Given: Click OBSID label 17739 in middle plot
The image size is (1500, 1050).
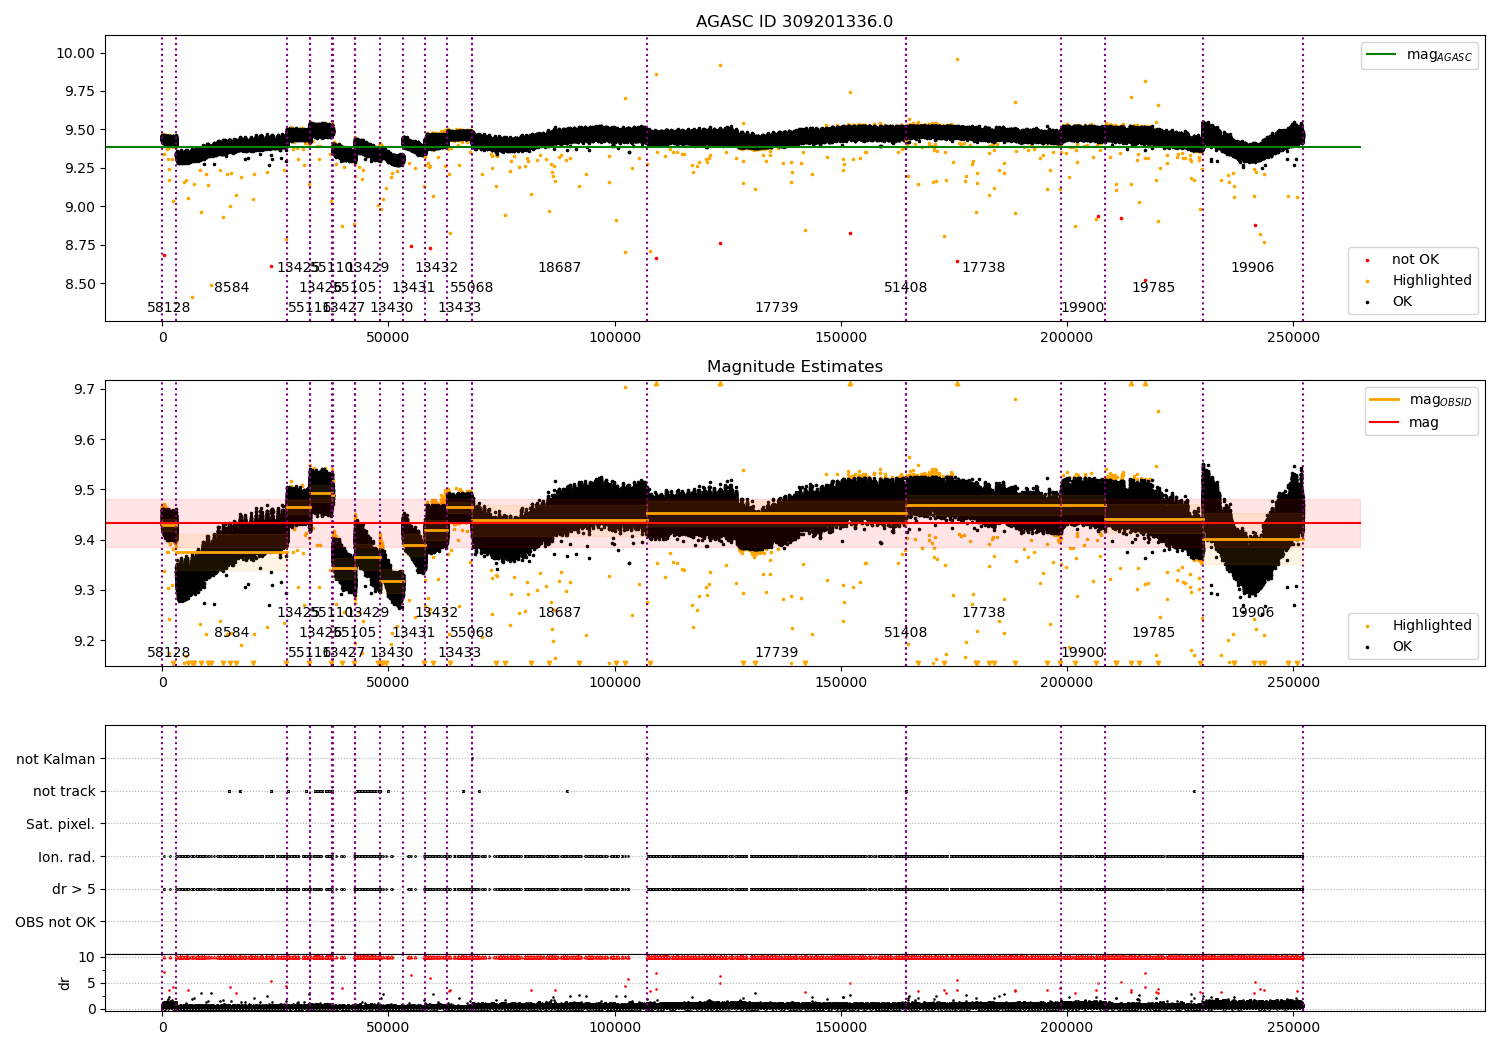Looking at the screenshot, I should 777,653.
